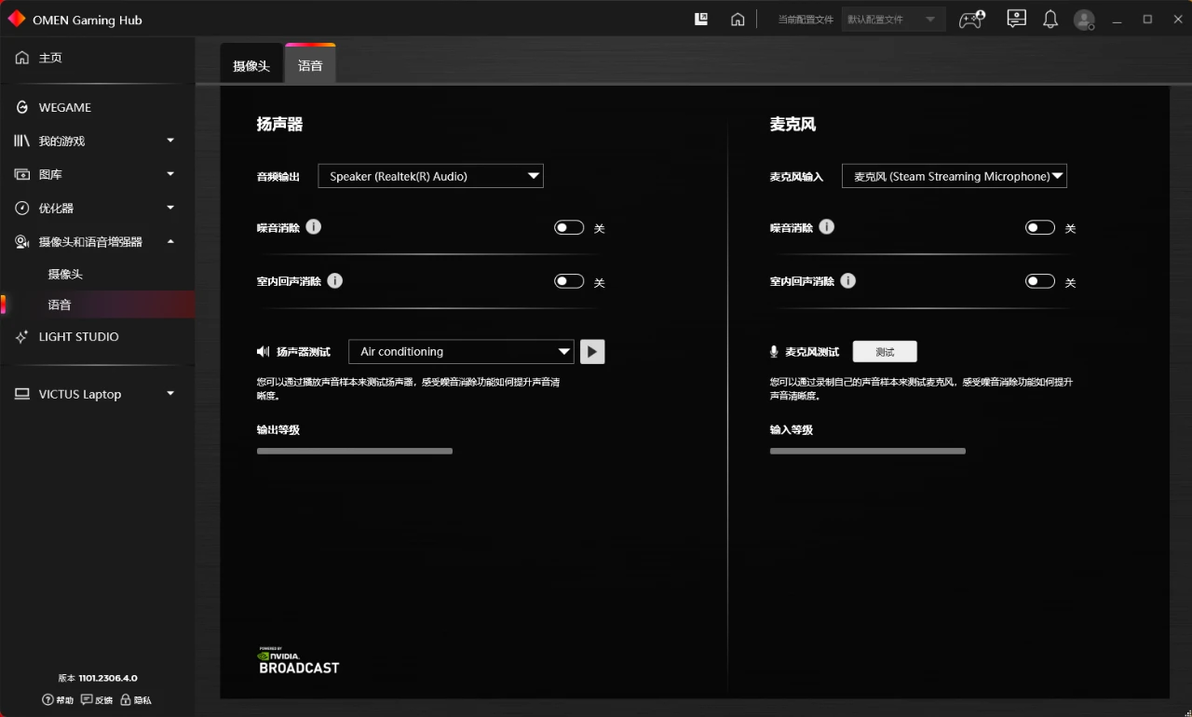Image resolution: width=1192 pixels, height=717 pixels.
Task: Open the notifications bell icon
Action: pos(1050,20)
